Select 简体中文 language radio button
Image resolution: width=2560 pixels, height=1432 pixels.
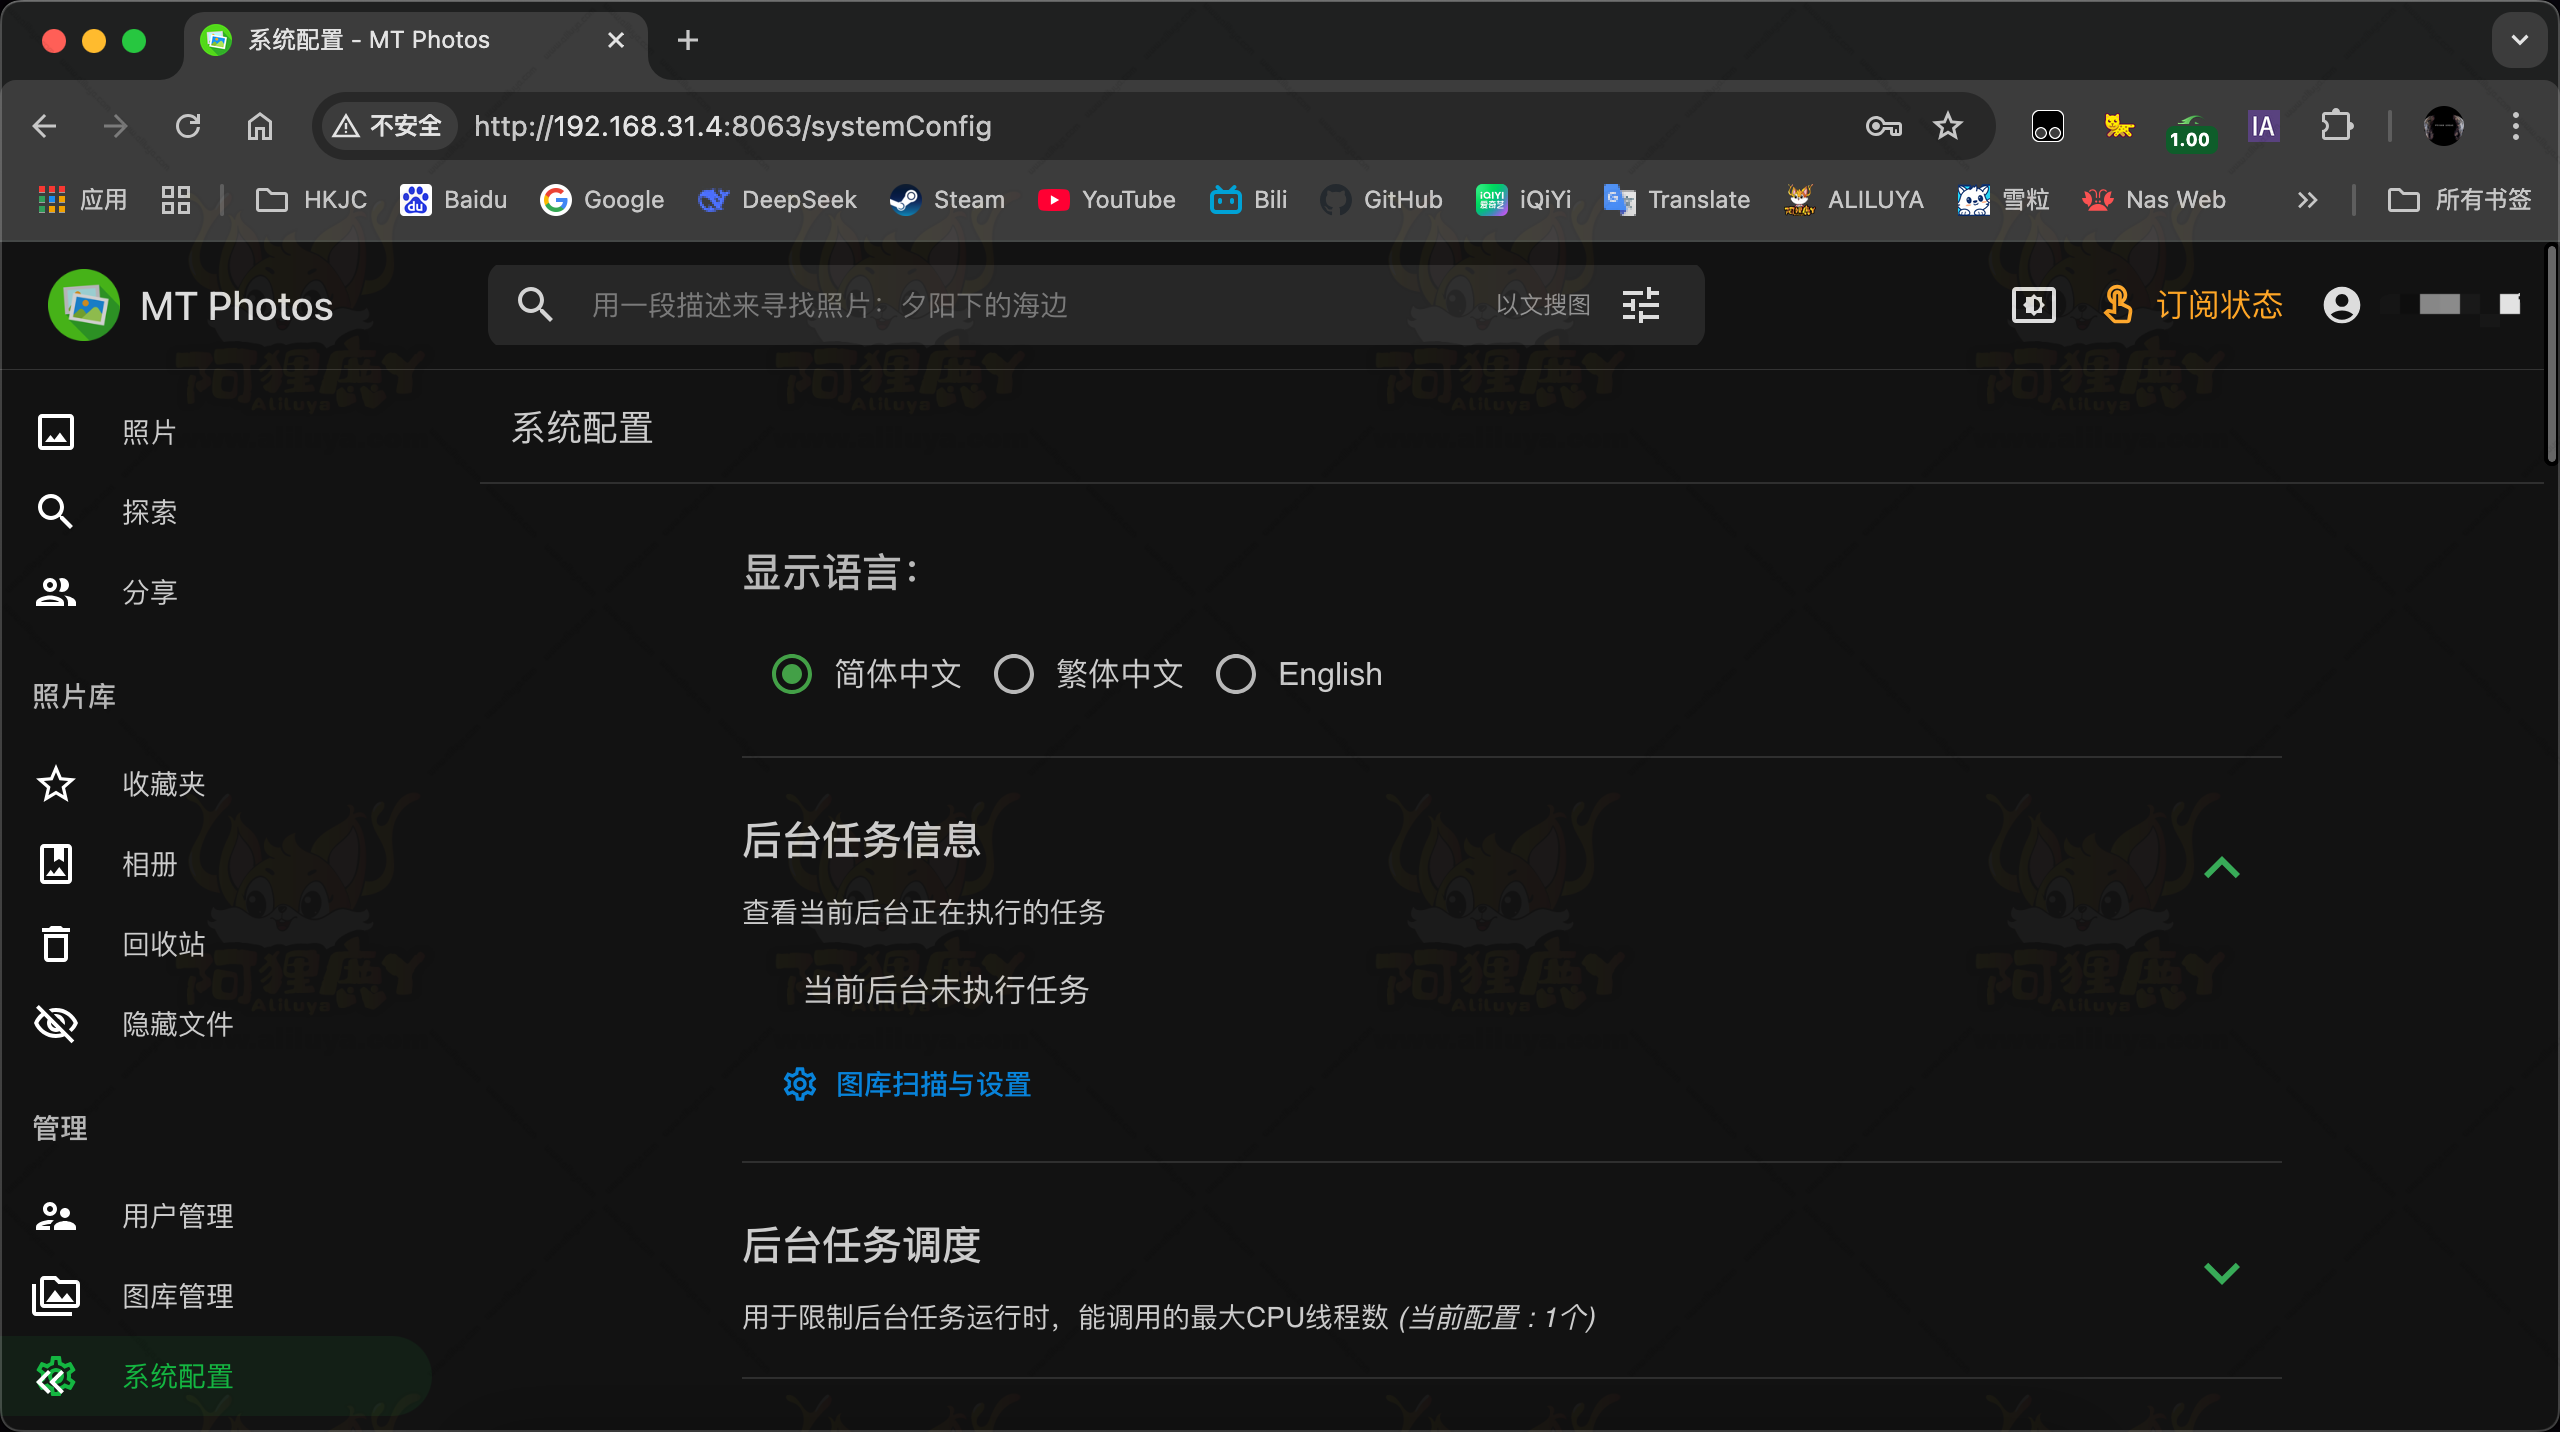[792, 674]
